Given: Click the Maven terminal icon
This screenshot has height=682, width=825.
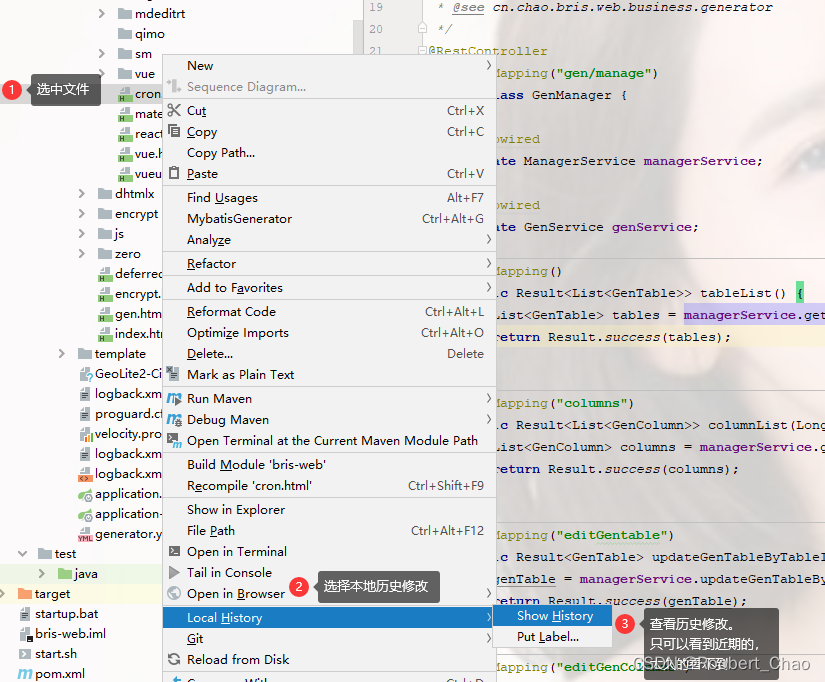Looking at the screenshot, I should coord(174,440).
